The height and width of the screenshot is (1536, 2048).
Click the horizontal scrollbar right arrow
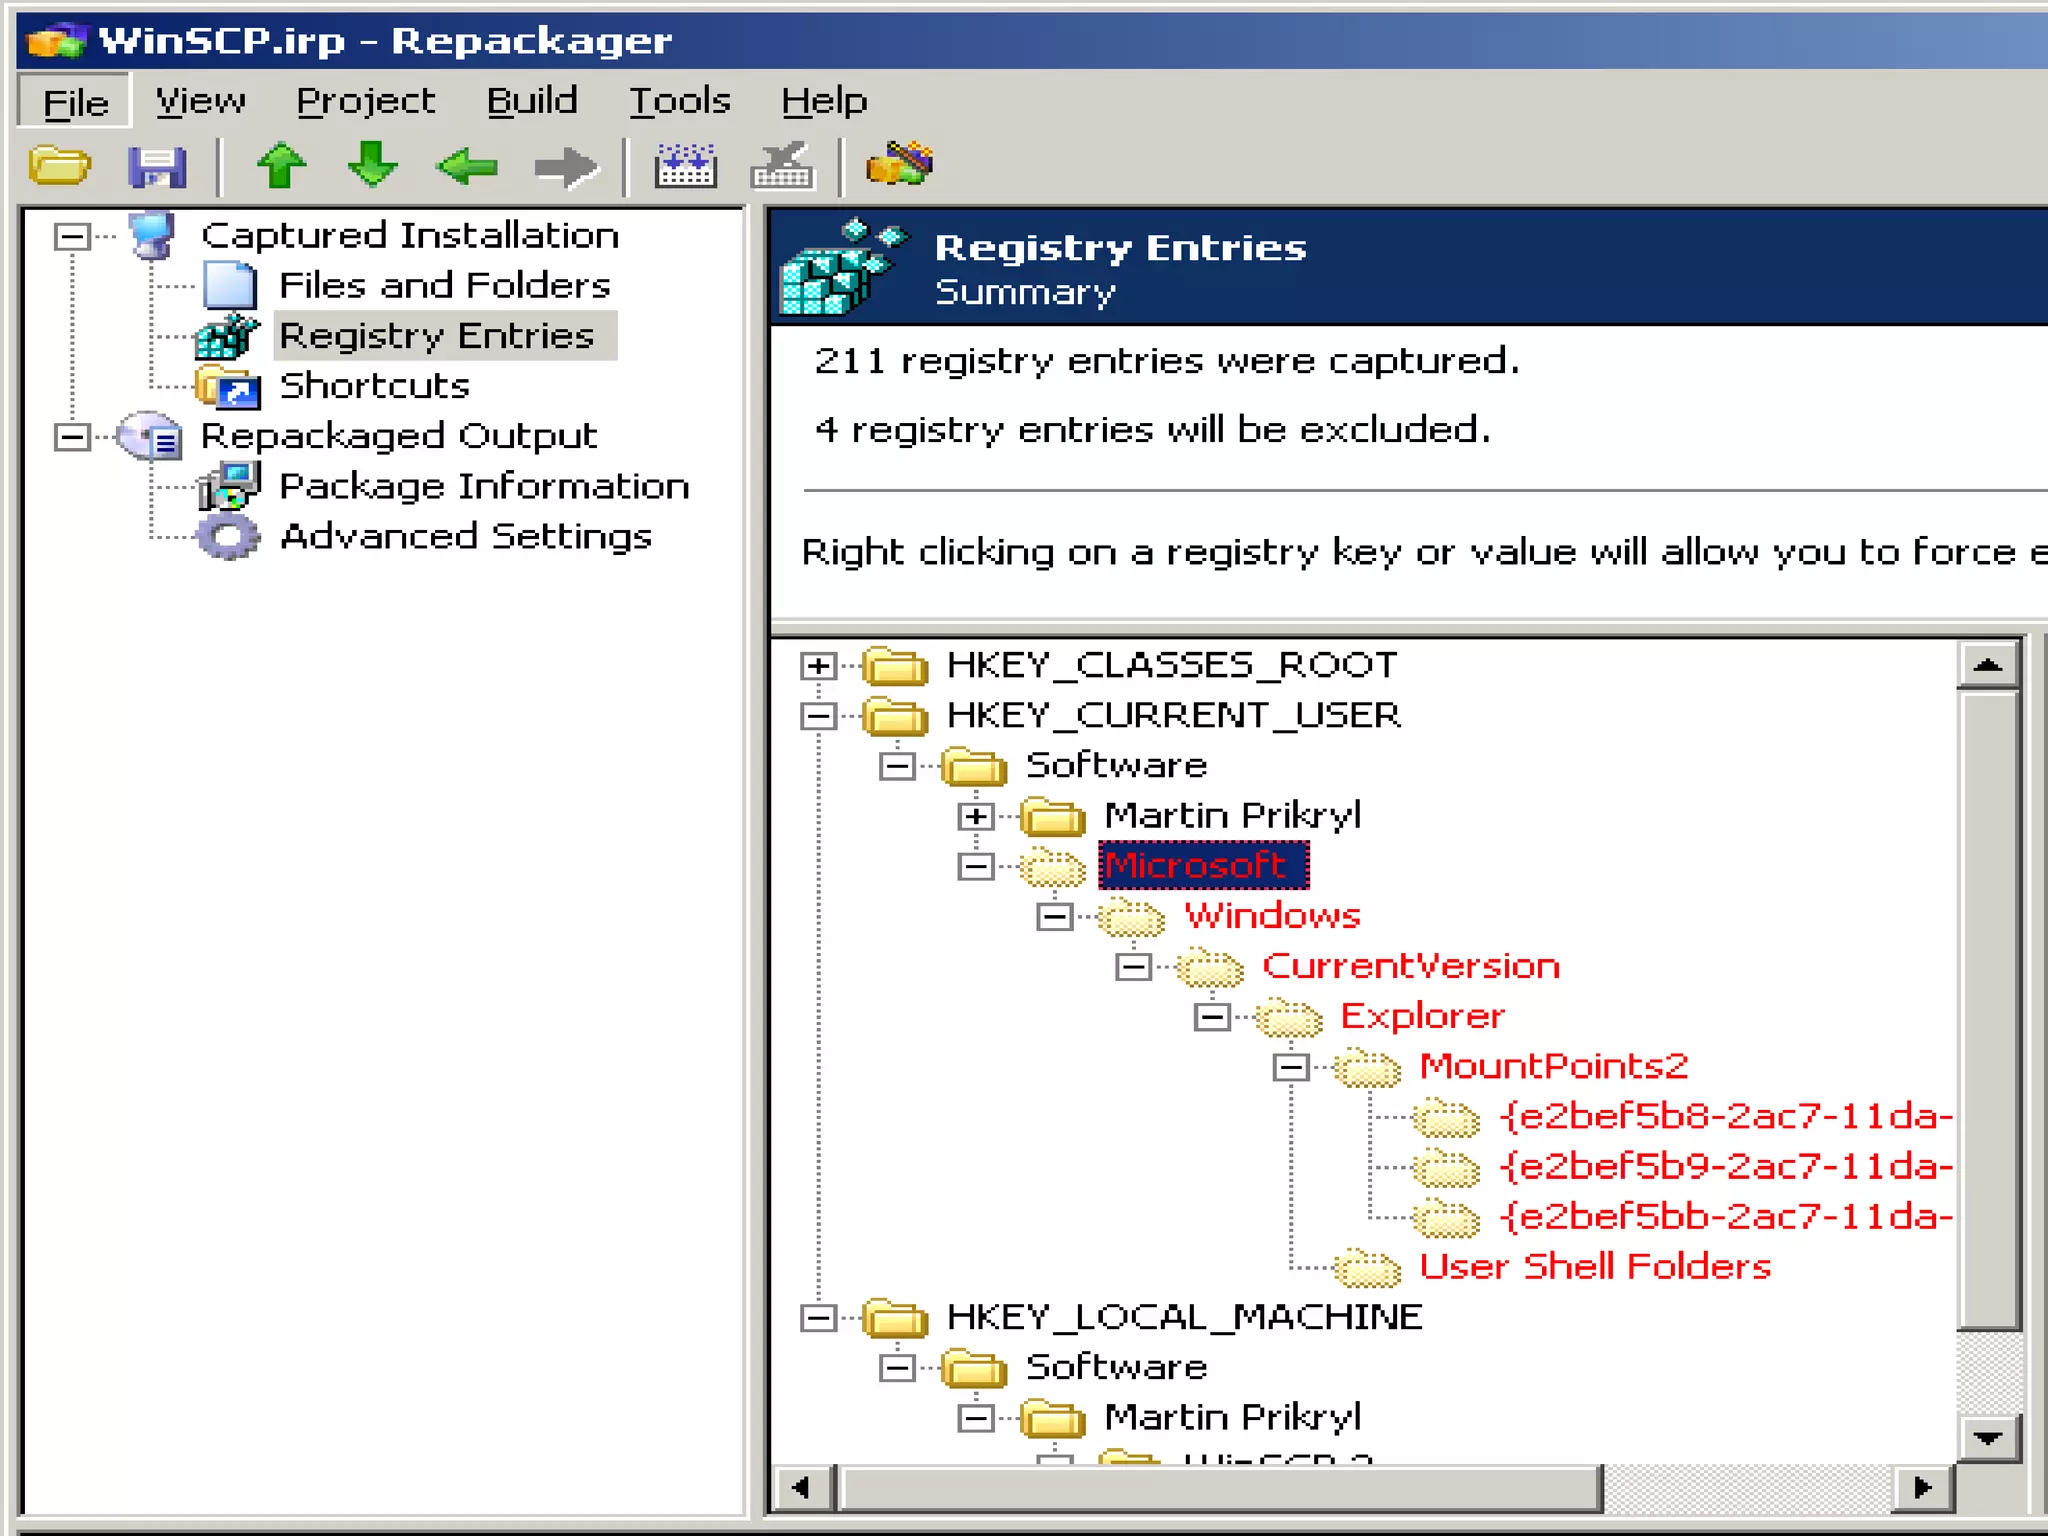click(1922, 1488)
